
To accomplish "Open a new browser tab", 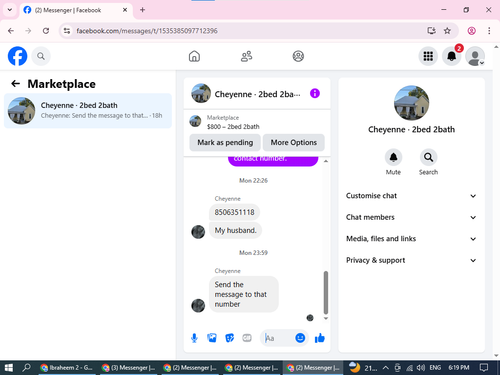I will 143,10.
